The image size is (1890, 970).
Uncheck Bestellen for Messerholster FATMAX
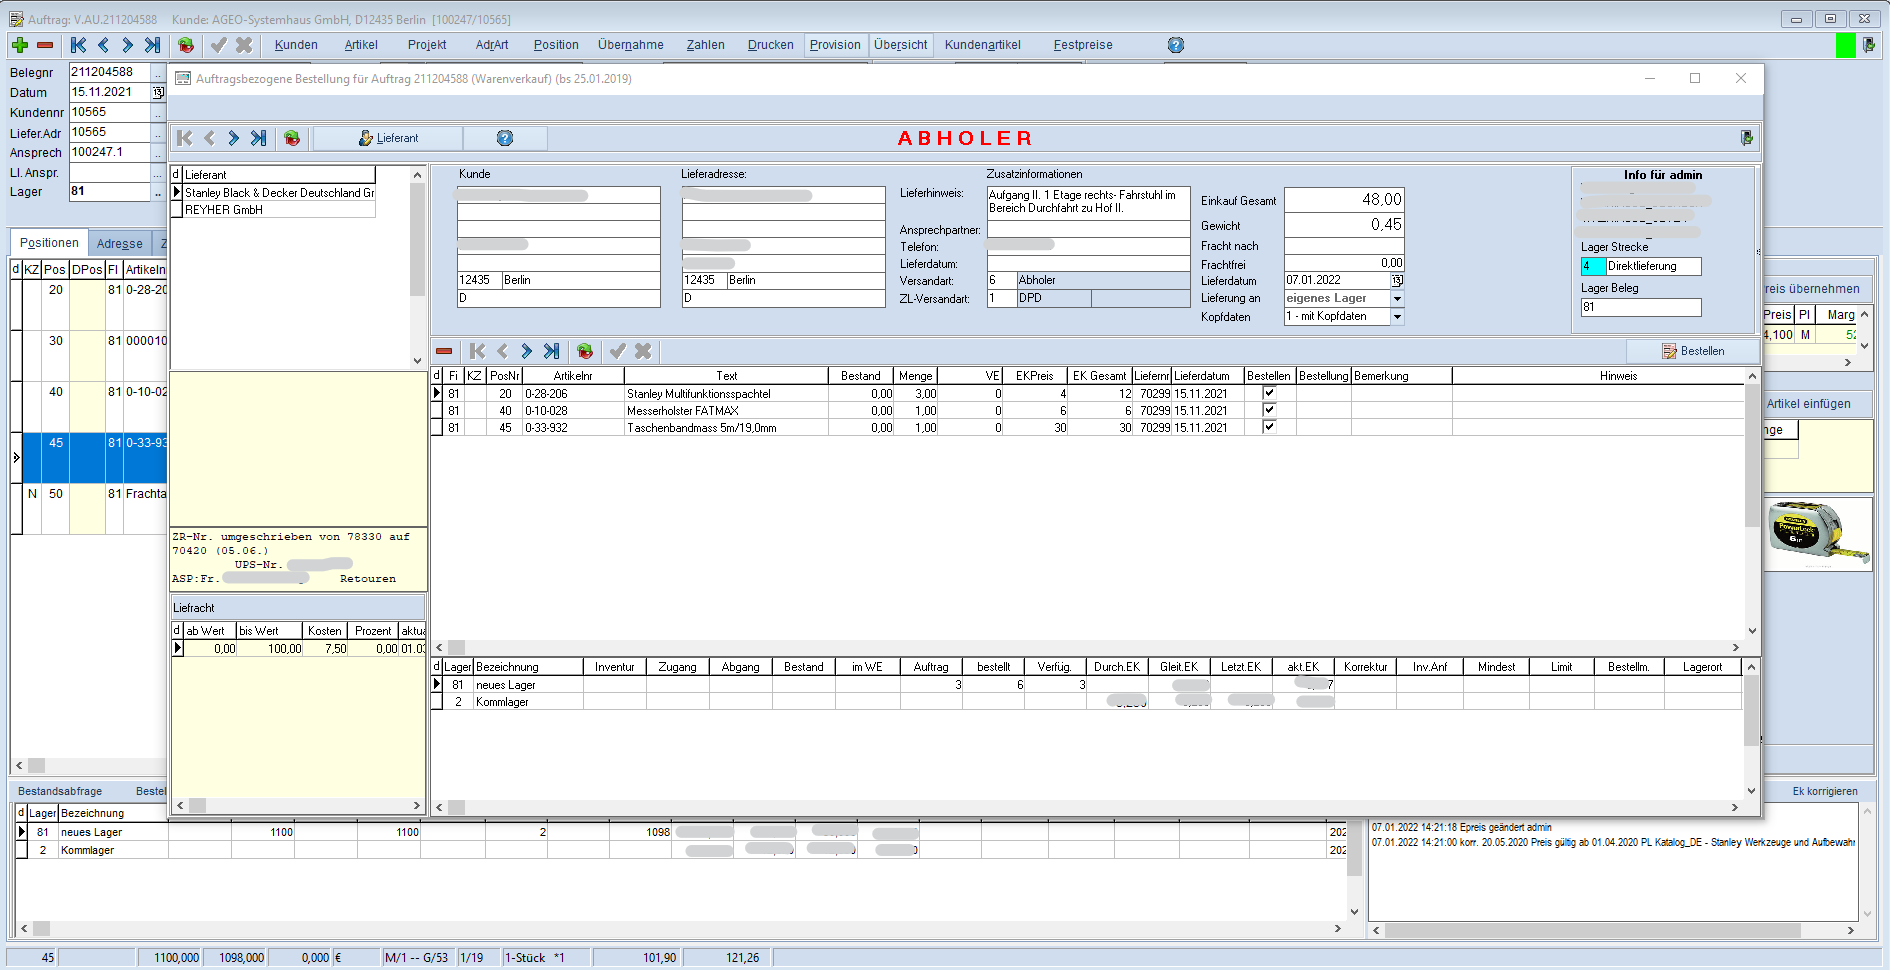[1269, 410]
